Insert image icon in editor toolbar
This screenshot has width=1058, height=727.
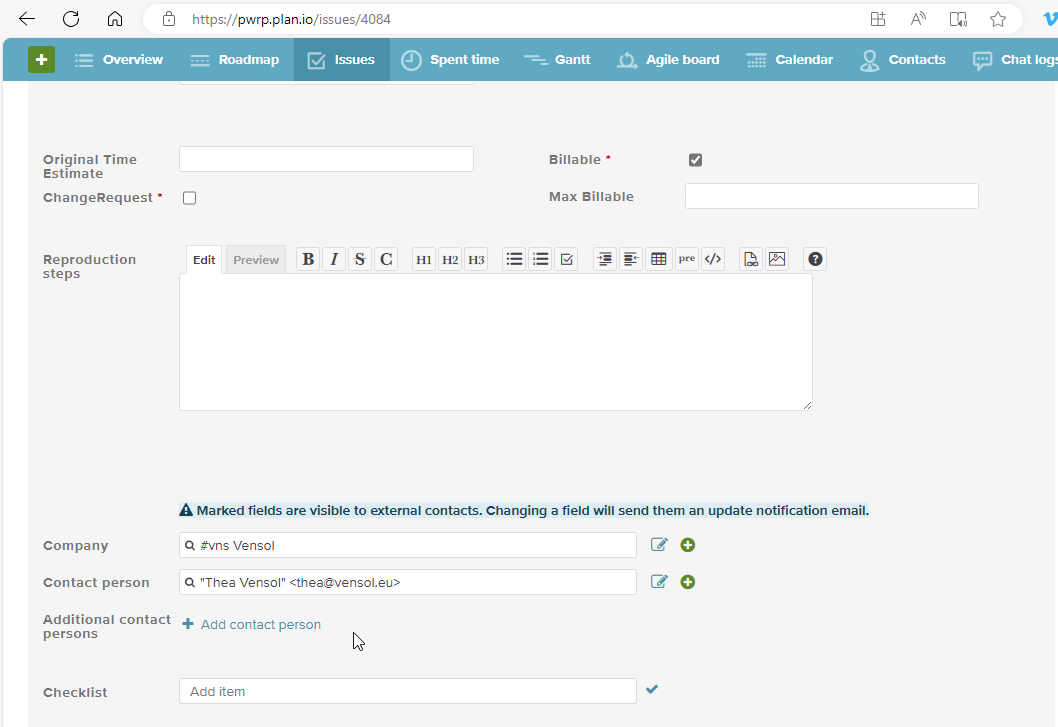(x=777, y=259)
